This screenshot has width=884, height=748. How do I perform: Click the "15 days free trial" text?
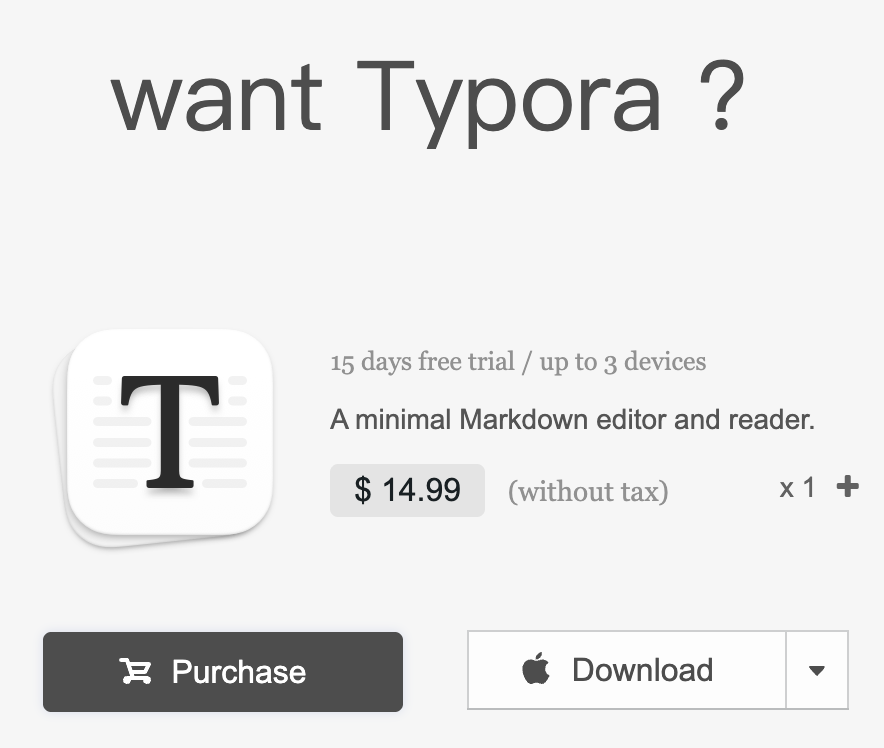coord(421,362)
